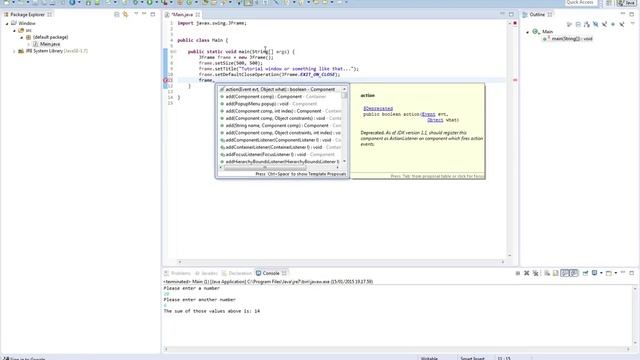The width and height of the screenshot is (640, 360).
Task: Collapse the (default package) node
Action: [22, 37]
